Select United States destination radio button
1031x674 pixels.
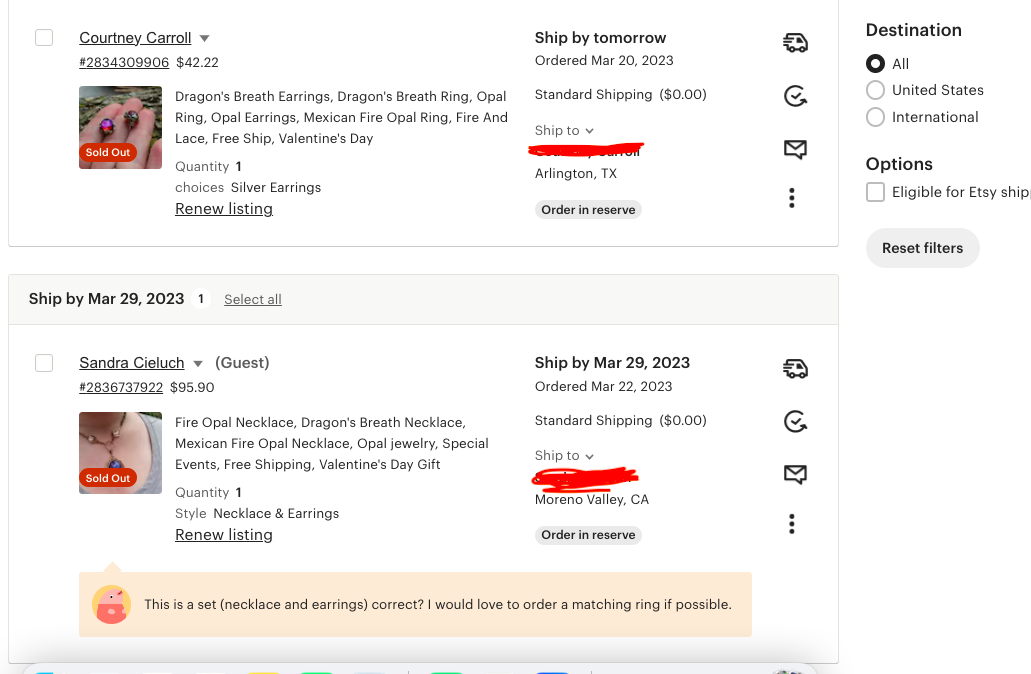[875, 90]
